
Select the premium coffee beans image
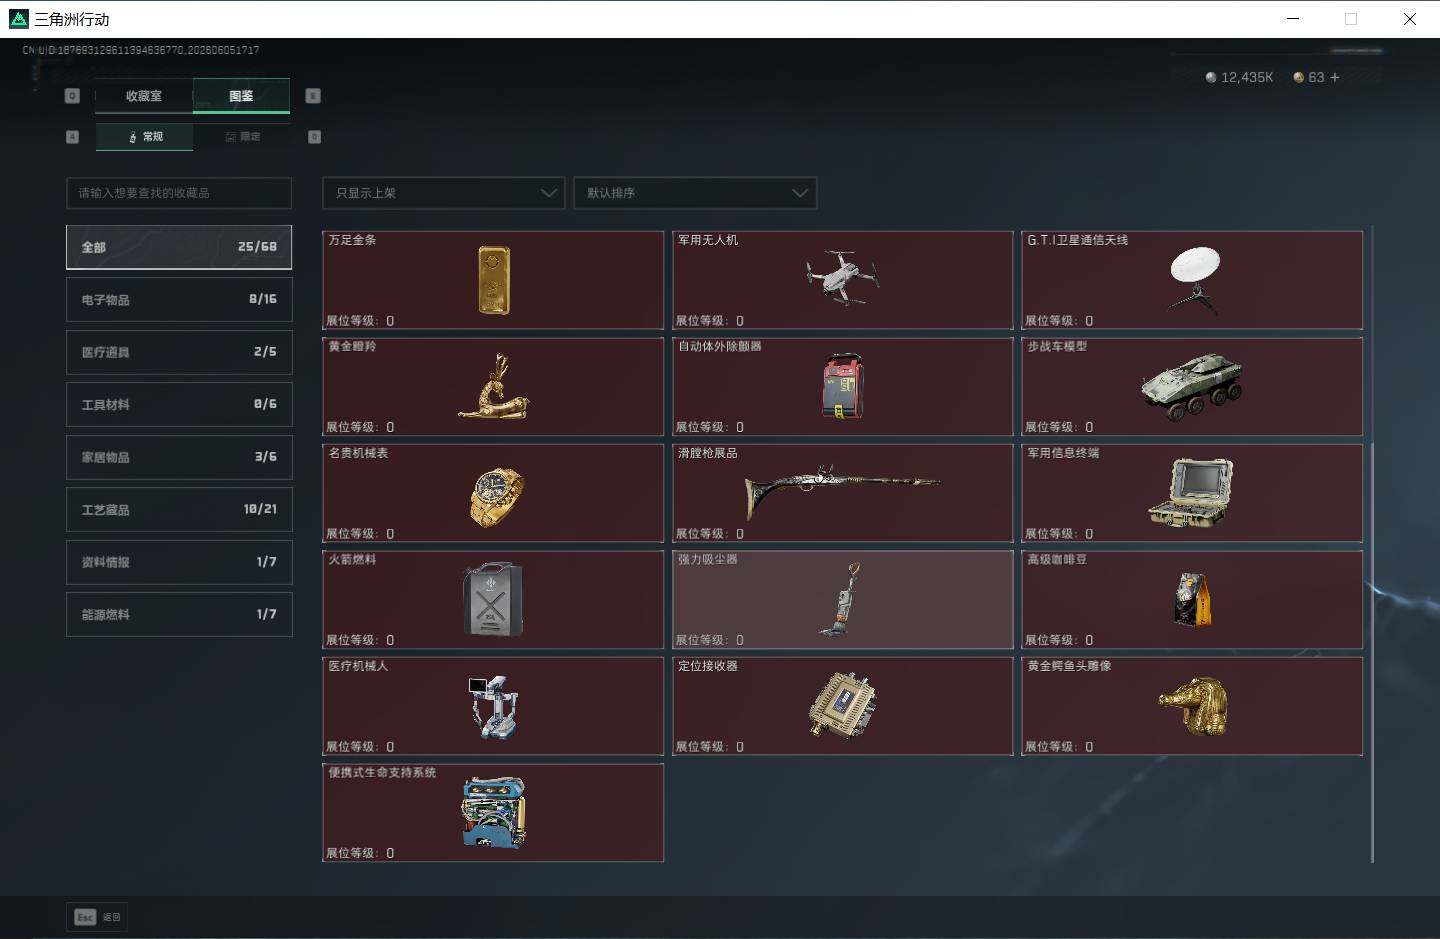tap(1192, 599)
